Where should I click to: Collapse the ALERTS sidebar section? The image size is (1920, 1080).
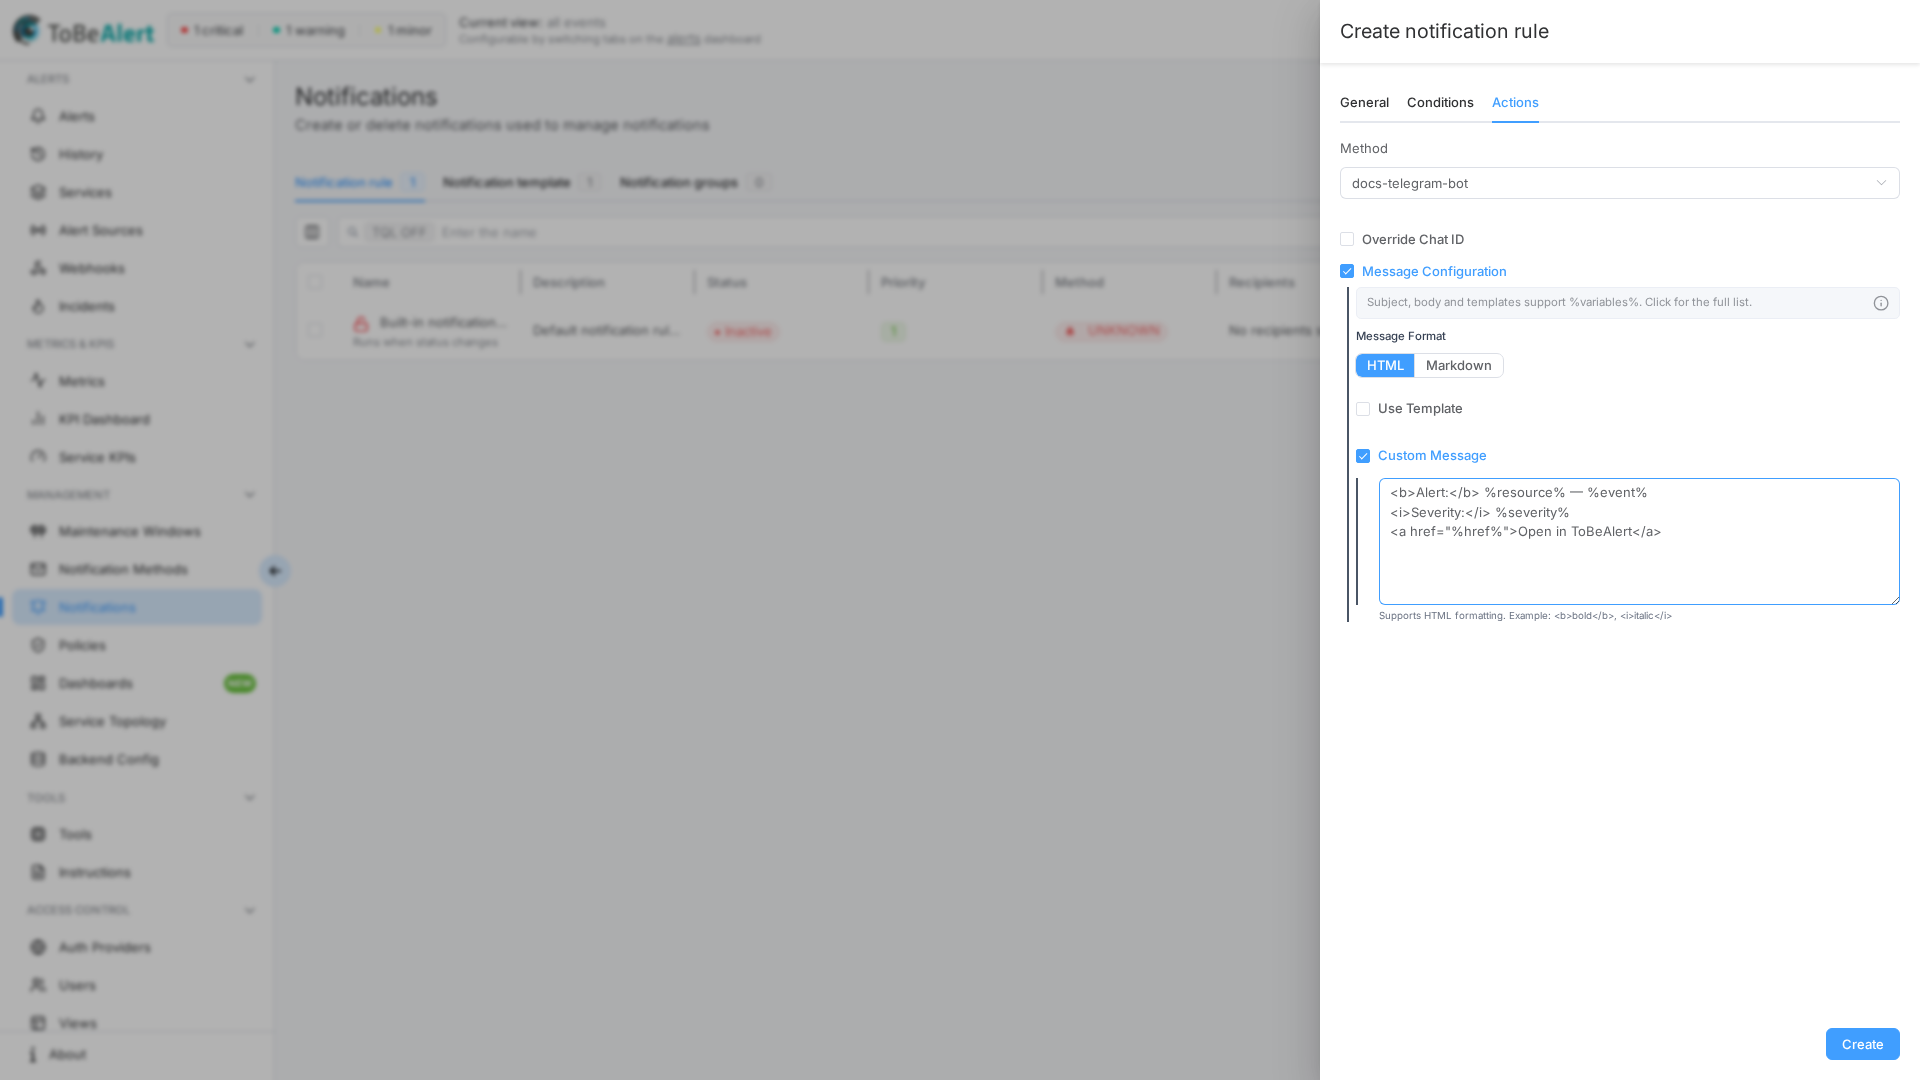[250, 80]
